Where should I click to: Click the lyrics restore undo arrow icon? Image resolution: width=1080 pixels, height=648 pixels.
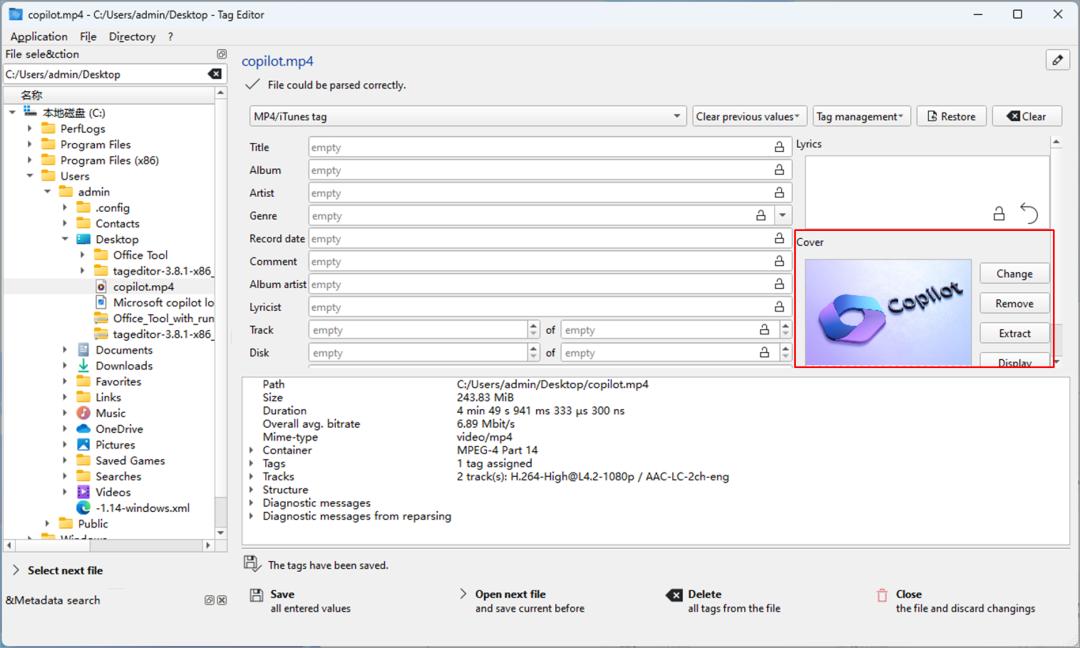tap(1029, 213)
